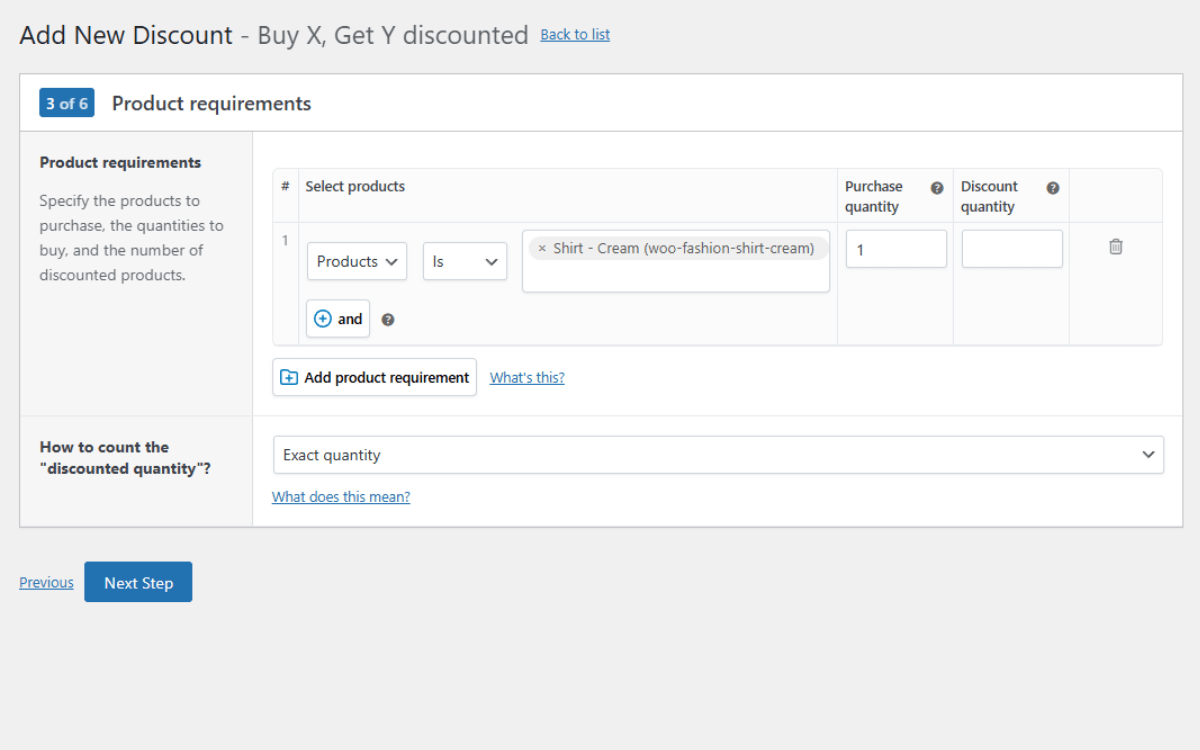Focus the empty Discount quantity field
The width and height of the screenshot is (1200, 750).
click(x=1011, y=249)
